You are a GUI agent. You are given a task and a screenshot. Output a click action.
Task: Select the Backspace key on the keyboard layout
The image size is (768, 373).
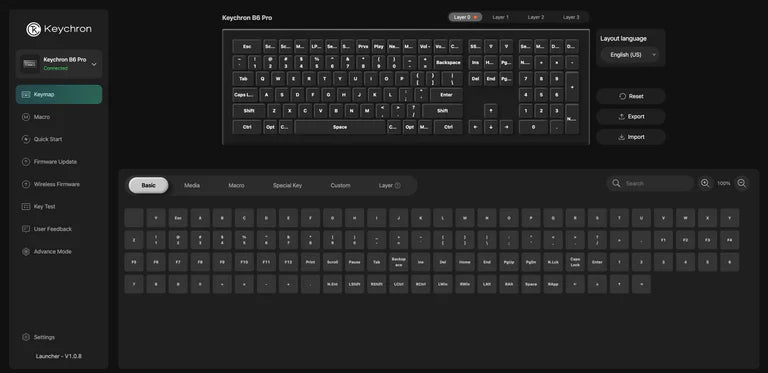(x=448, y=63)
